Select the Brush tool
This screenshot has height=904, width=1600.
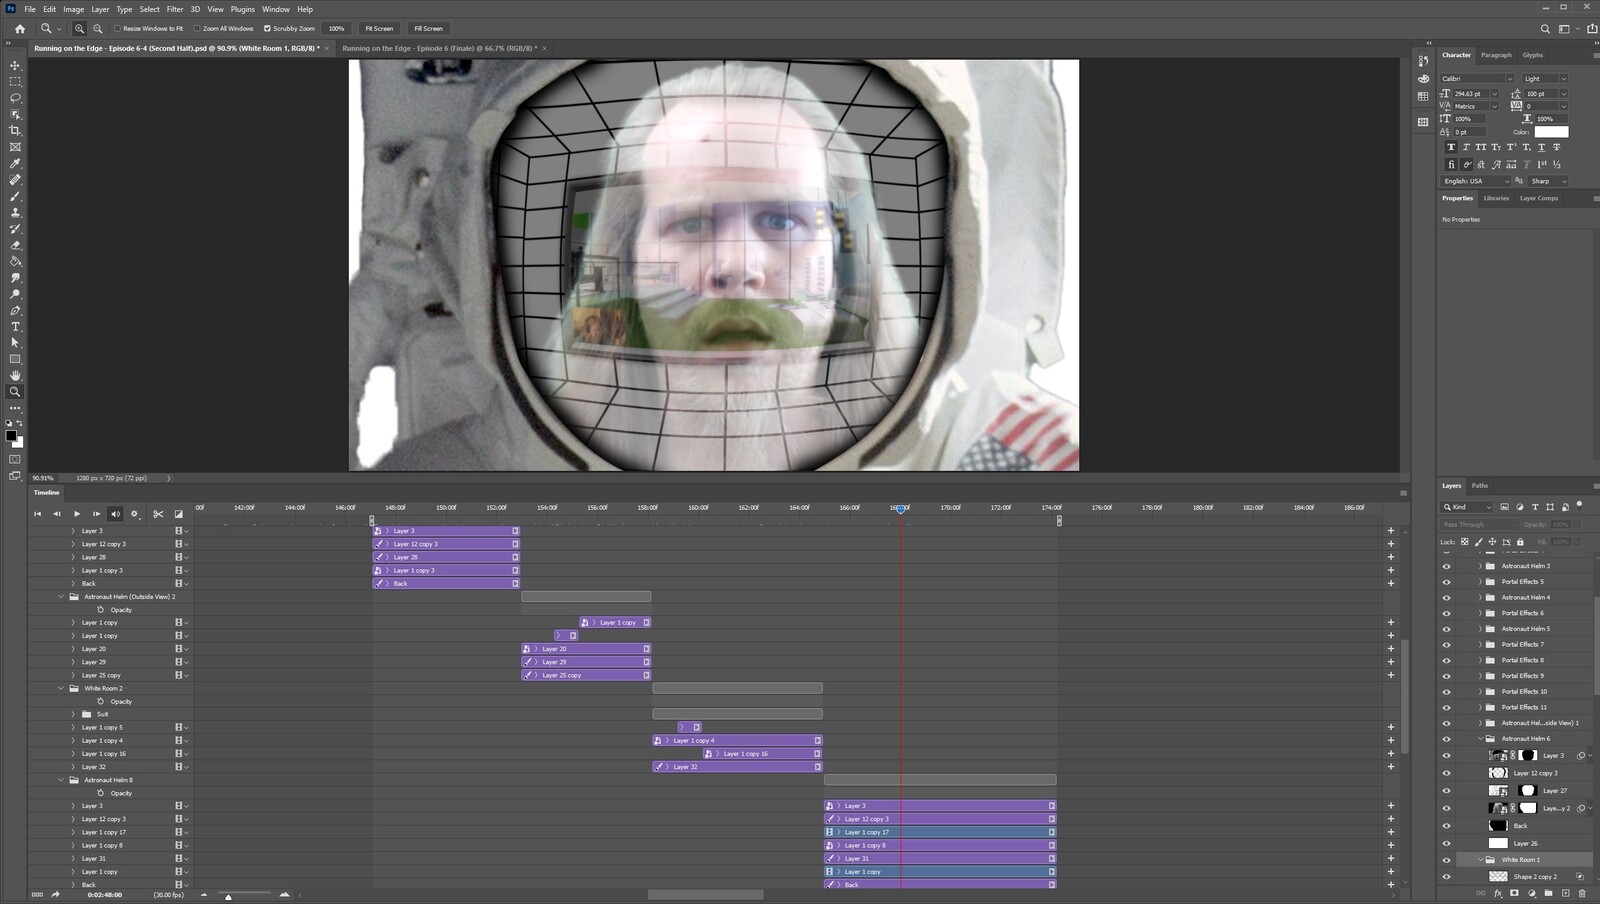click(15, 196)
